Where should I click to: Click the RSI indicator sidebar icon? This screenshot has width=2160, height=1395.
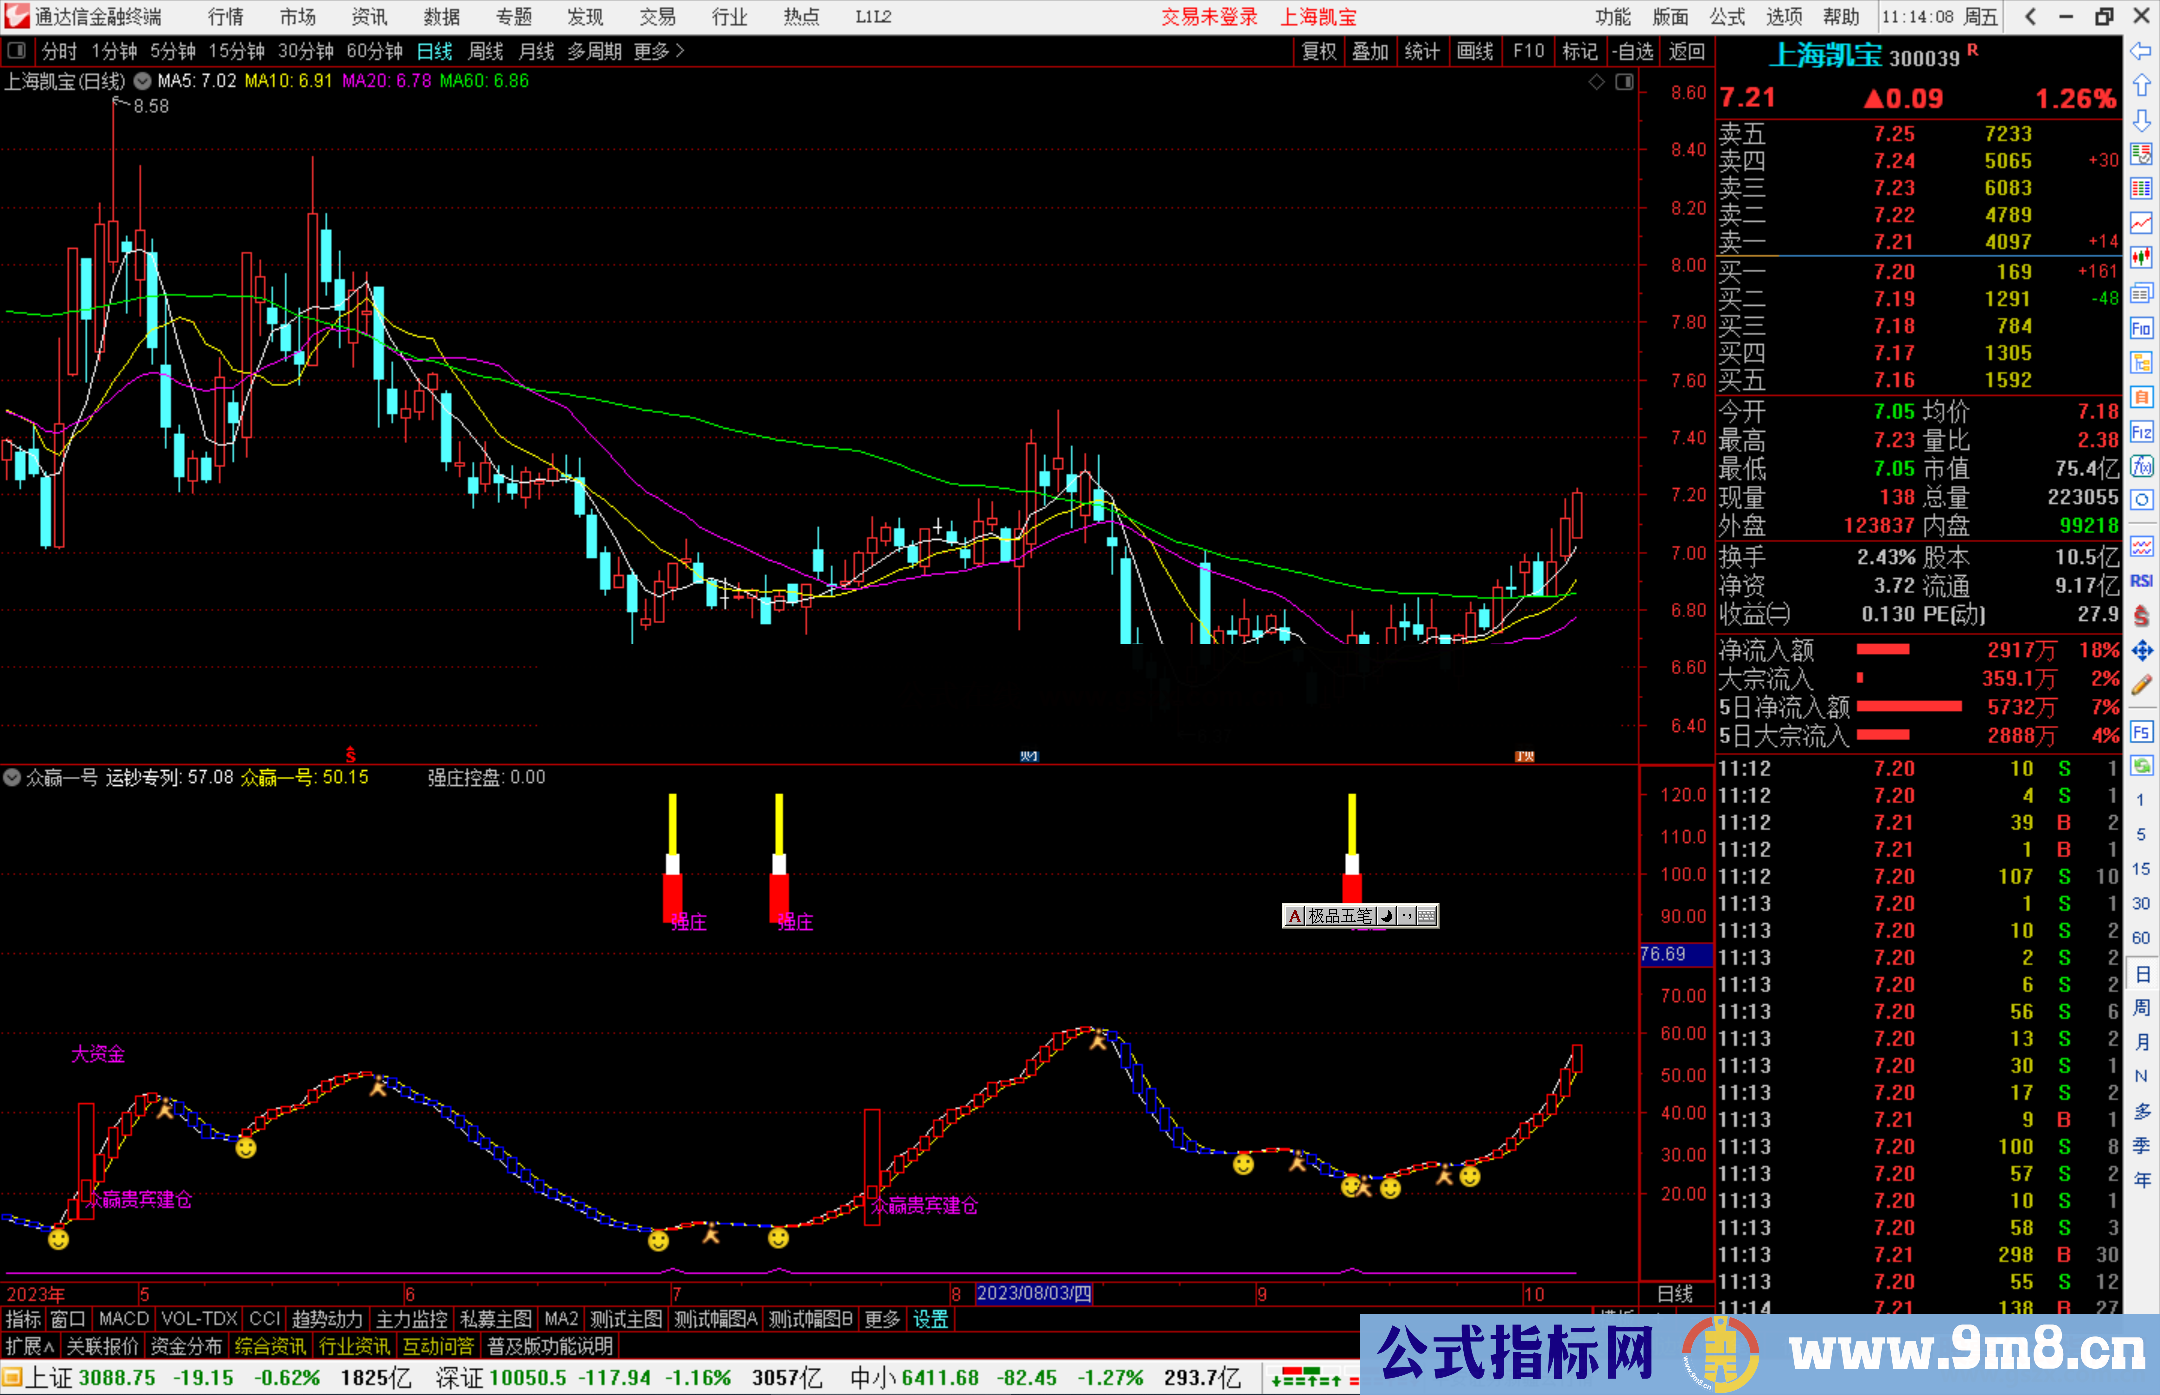coord(2140,581)
